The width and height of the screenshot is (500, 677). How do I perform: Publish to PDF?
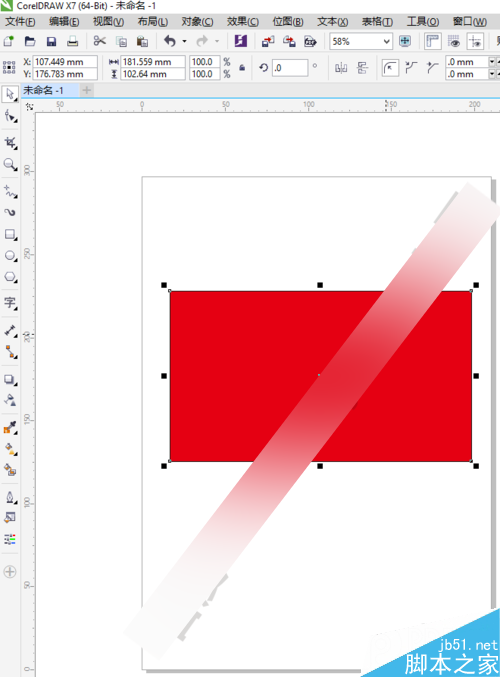[310, 41]
